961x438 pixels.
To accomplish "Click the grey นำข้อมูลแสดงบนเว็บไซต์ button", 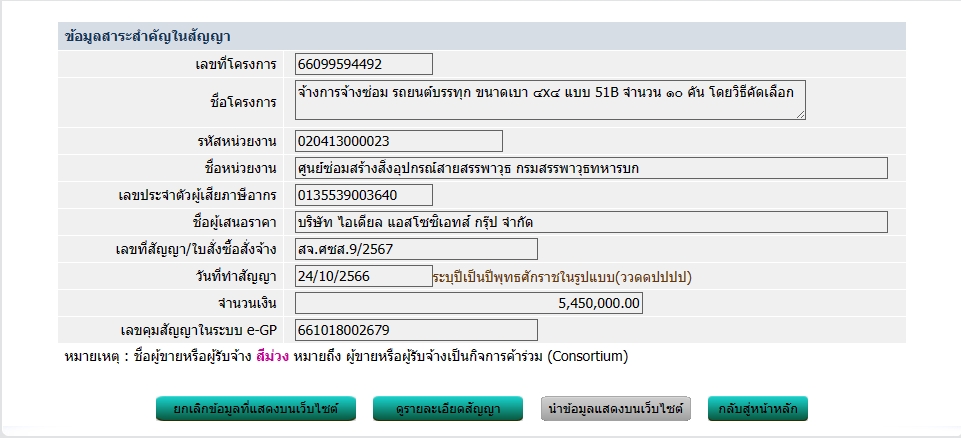I will click(616, 409).
